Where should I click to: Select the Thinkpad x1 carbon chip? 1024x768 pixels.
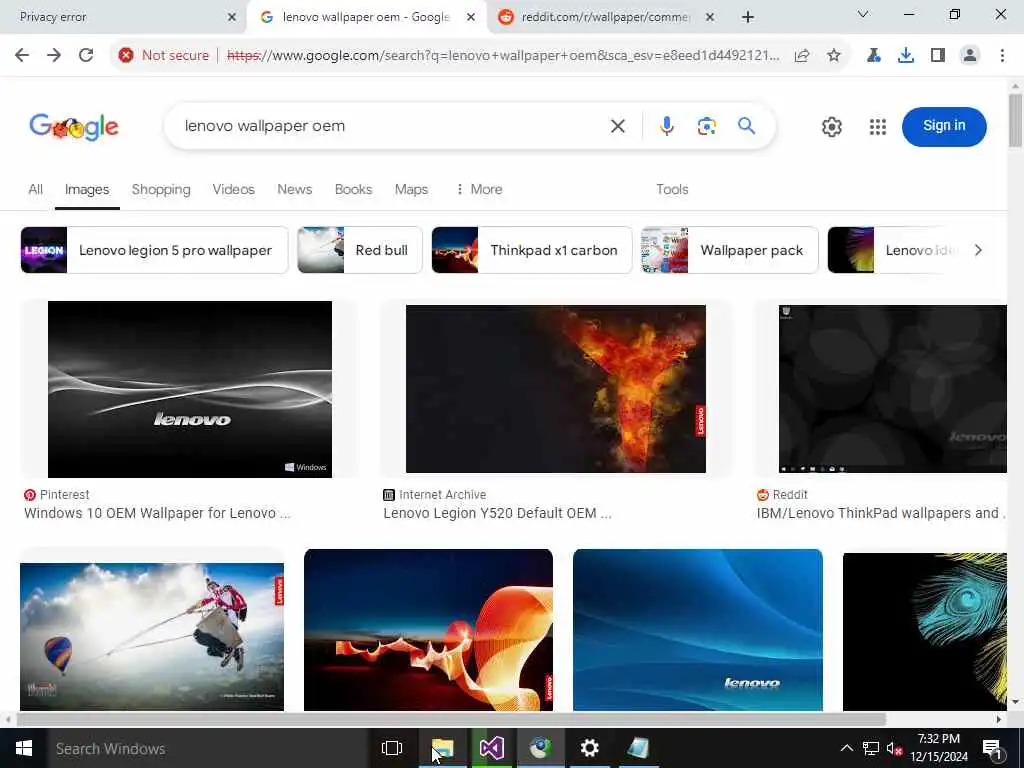pyautogui.click(x=532, y=250)
